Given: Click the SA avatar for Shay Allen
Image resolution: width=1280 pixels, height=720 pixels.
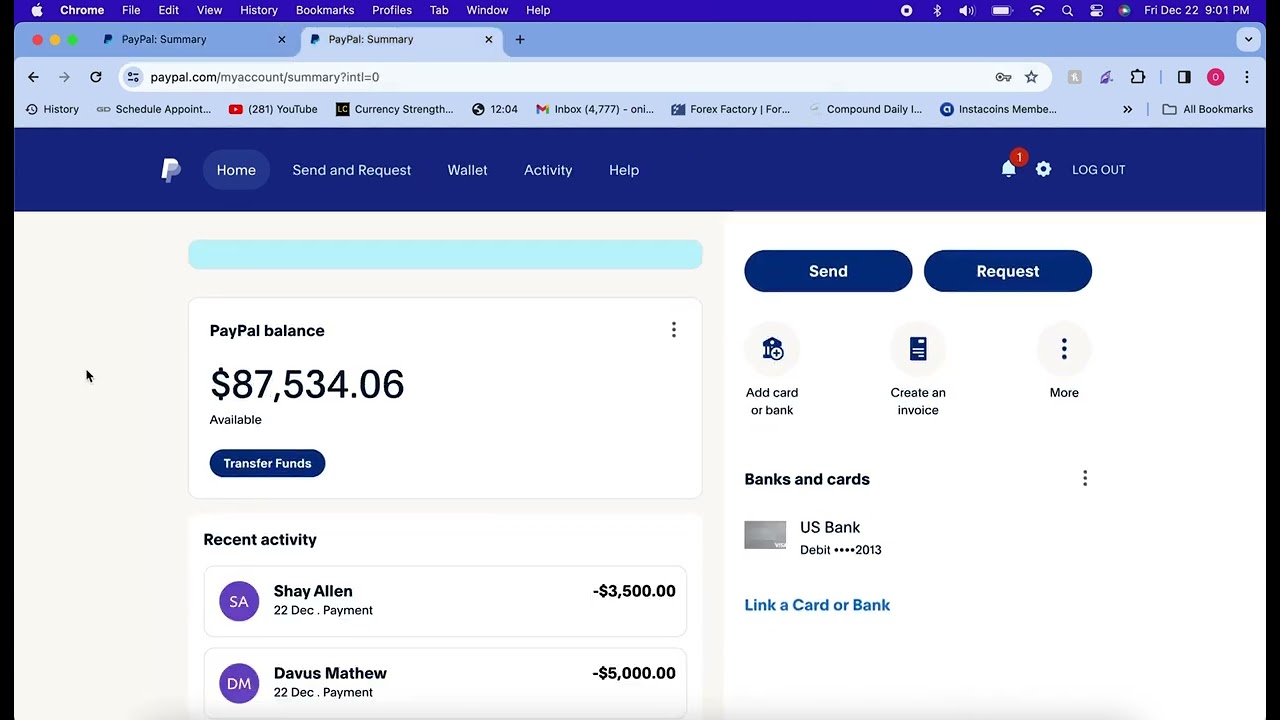Looking at the screenshot, I should (239, 601).
